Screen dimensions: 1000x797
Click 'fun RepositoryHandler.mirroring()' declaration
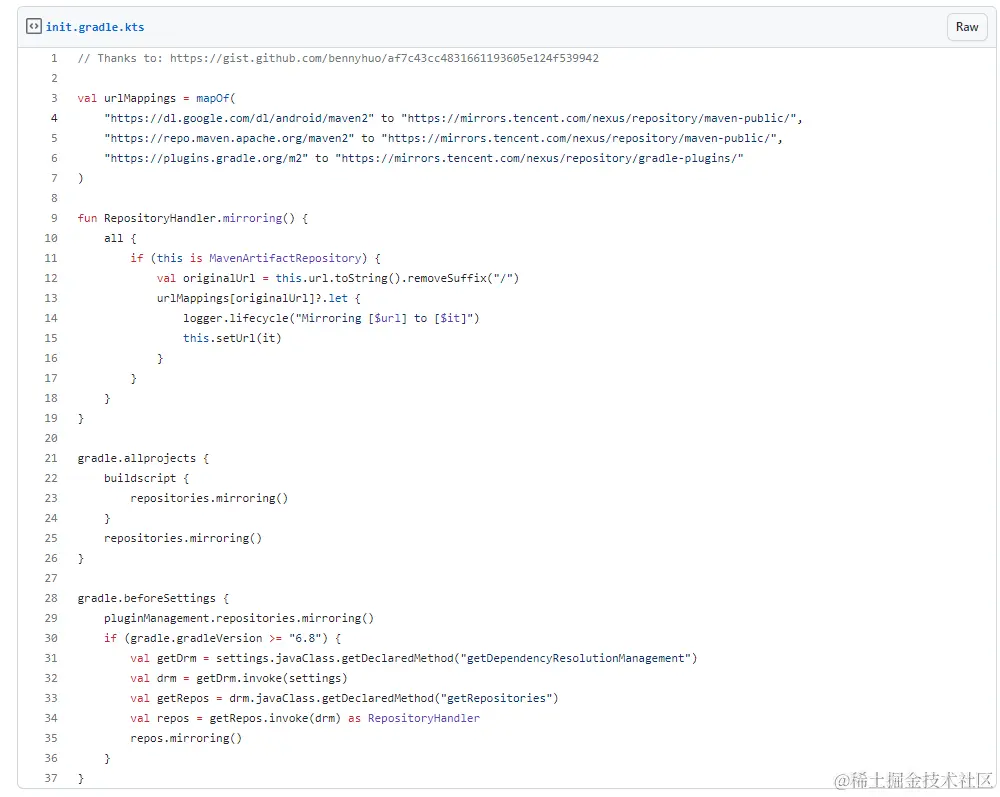pyautogui.click(x=193, y=218)
